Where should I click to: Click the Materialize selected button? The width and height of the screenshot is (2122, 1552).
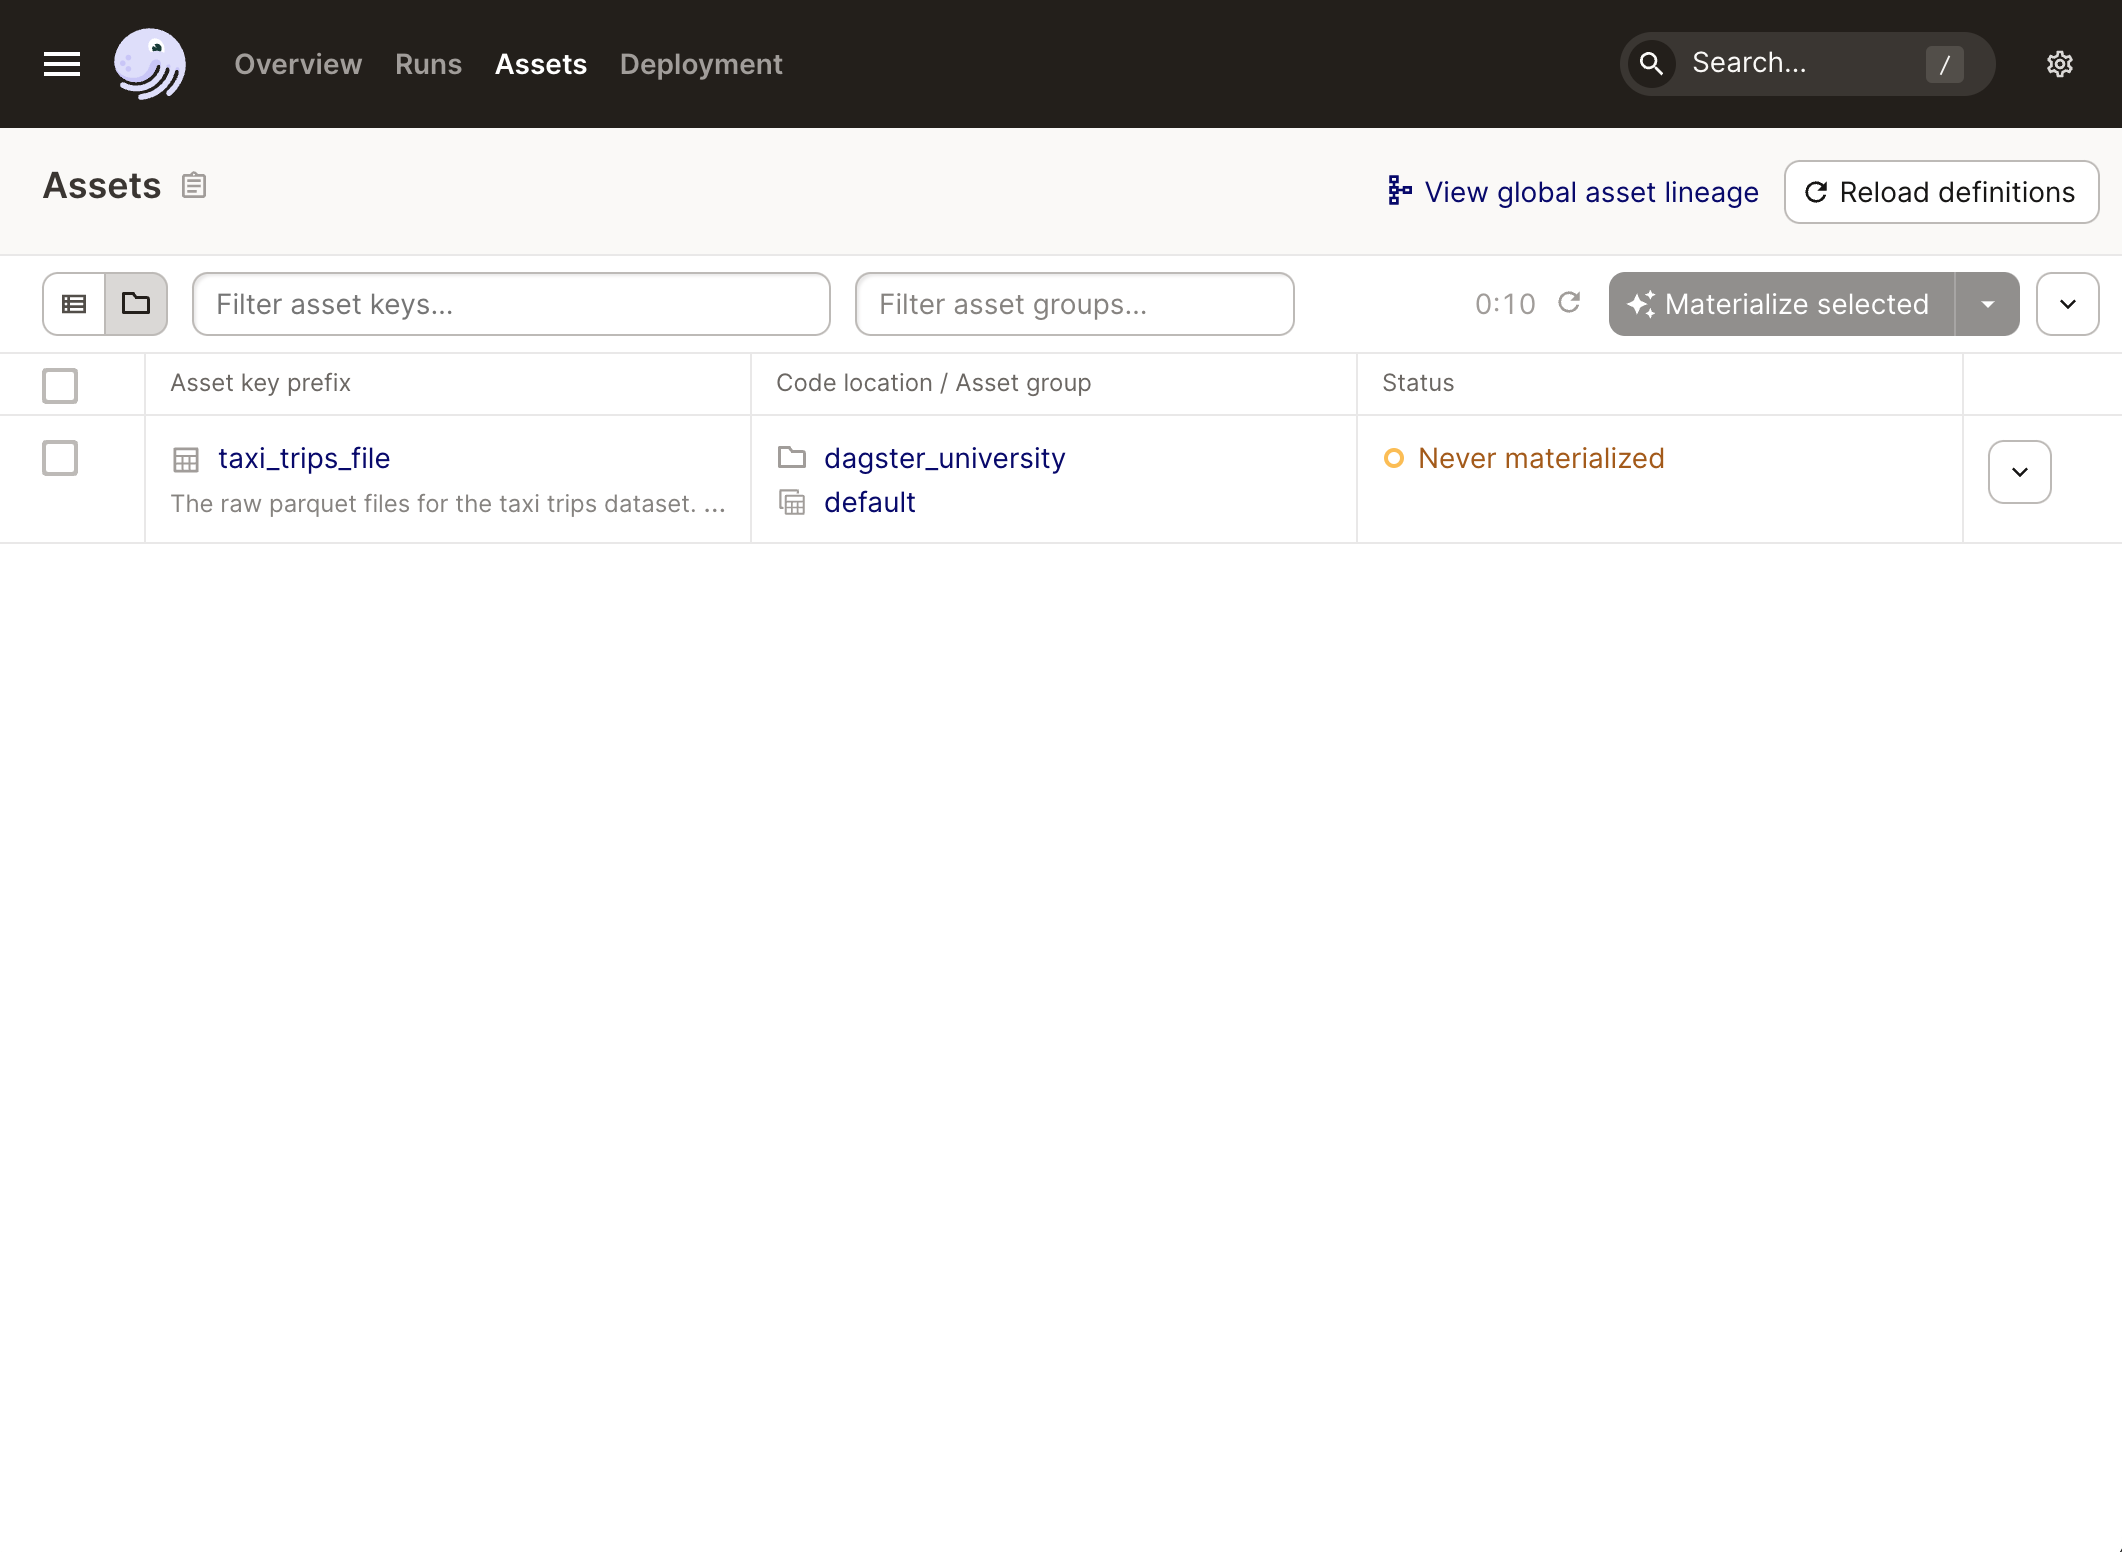click(x=1781, y=304)
